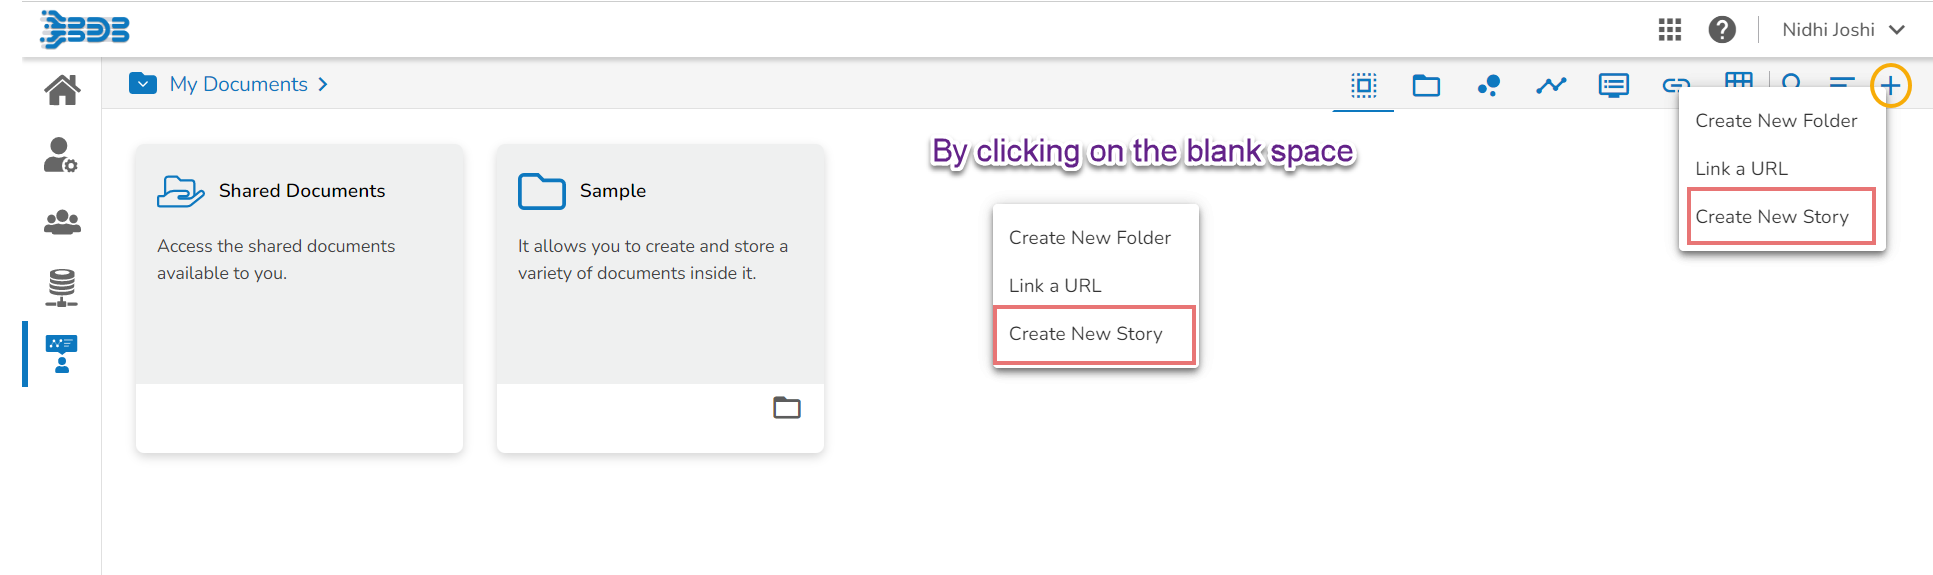Open the user settings sidebar icon
The width and height of the screenshot is (1933, 575).
click(x=61, y=155)
